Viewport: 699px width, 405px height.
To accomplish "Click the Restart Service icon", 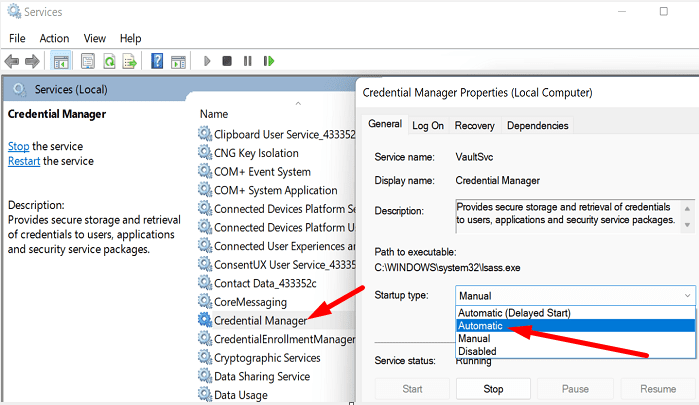I will pyautogui.click(x=268, y=61).
